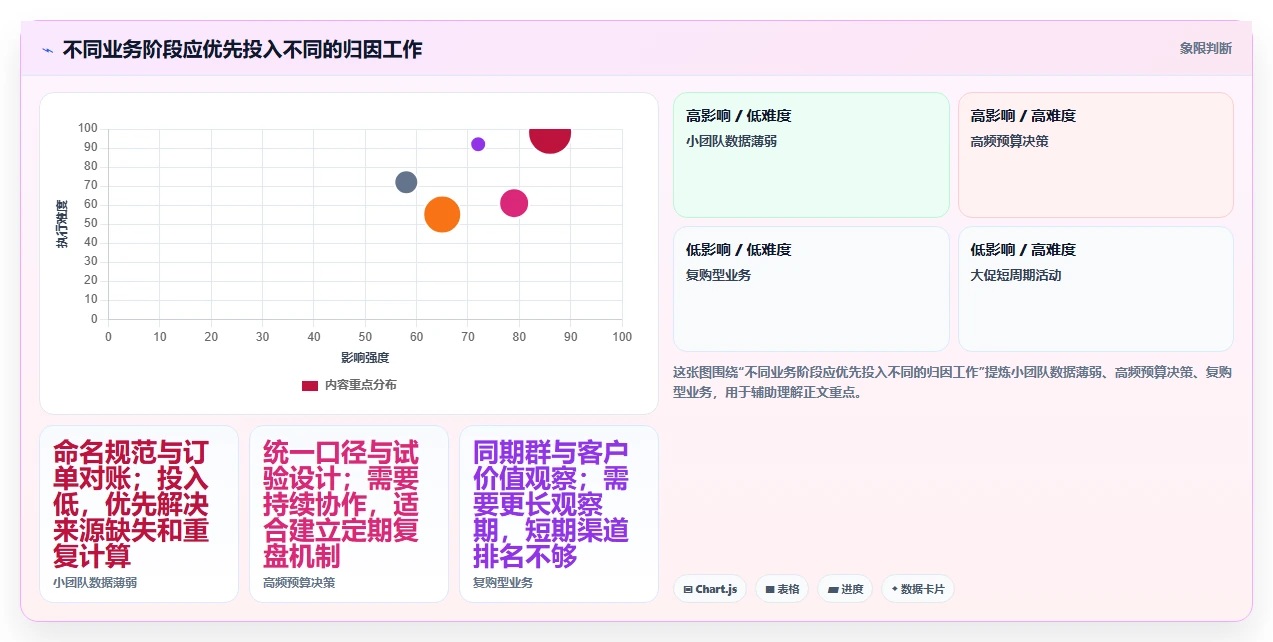Click the 复购型业务 text in low-impact quadrant
This screenshot has height=642, width=1273.
click(718, 275)
